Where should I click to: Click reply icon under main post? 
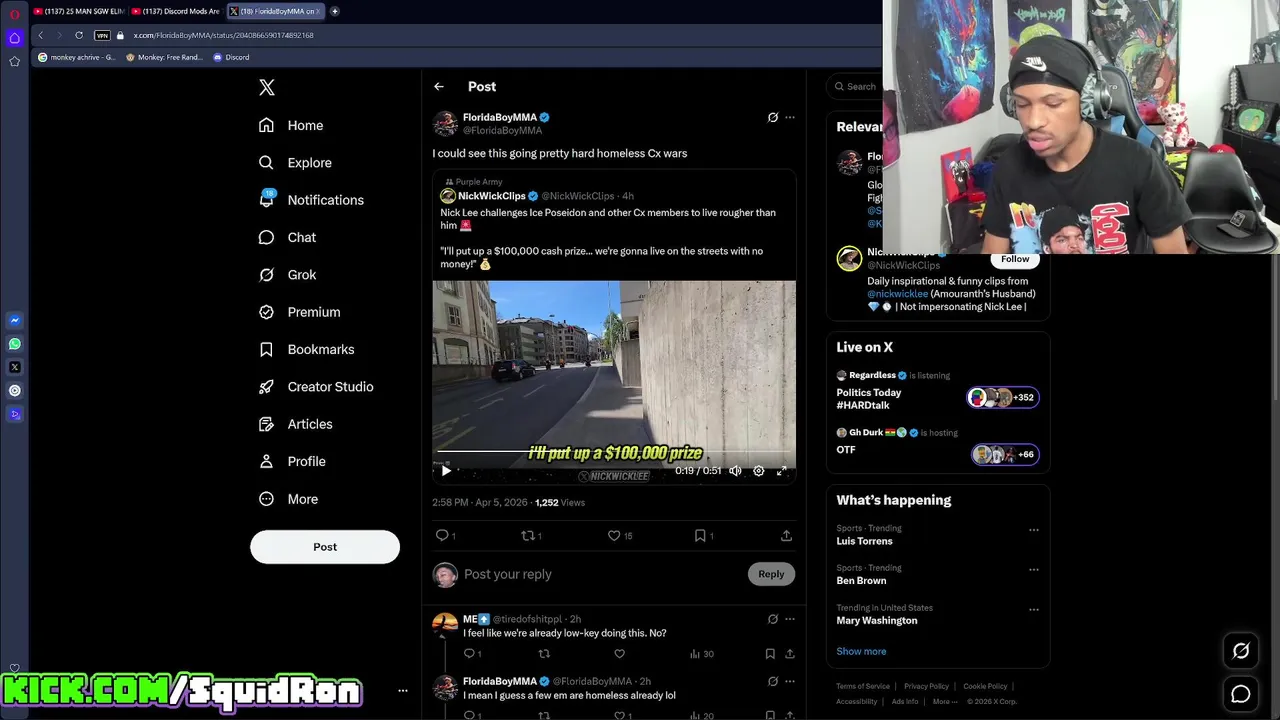click(442, 536)
